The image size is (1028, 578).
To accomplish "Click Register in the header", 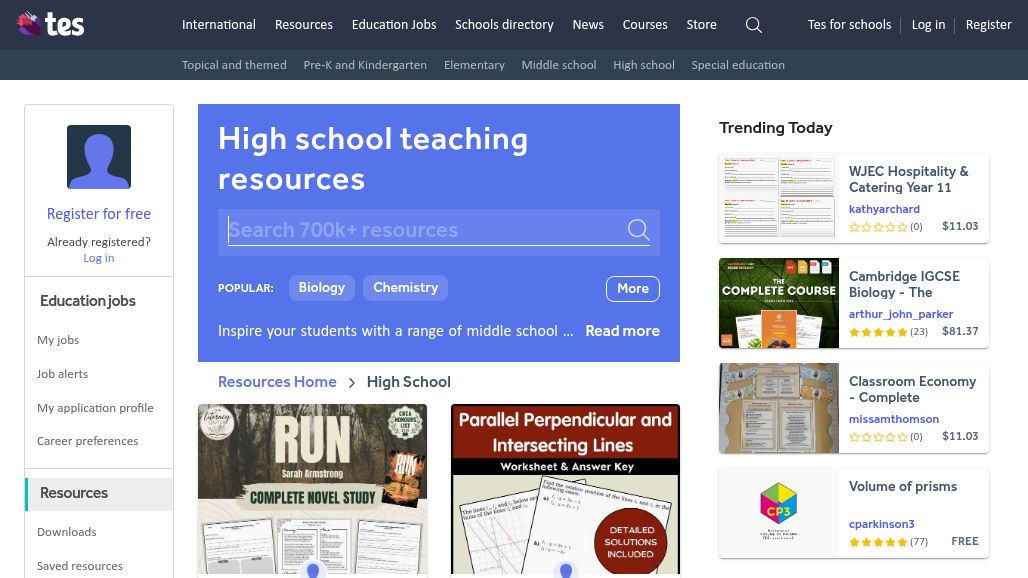I will pyautogui.click(x=988, y=25).
